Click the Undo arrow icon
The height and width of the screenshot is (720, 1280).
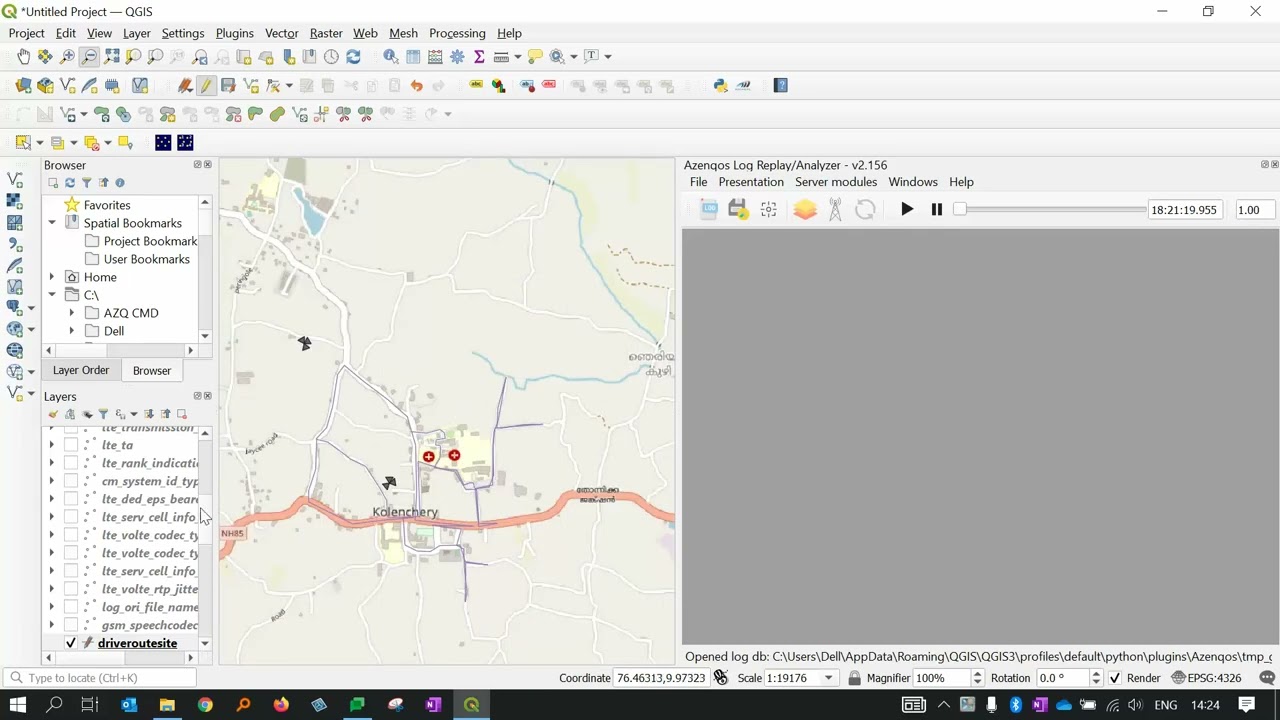pos(416,86)
